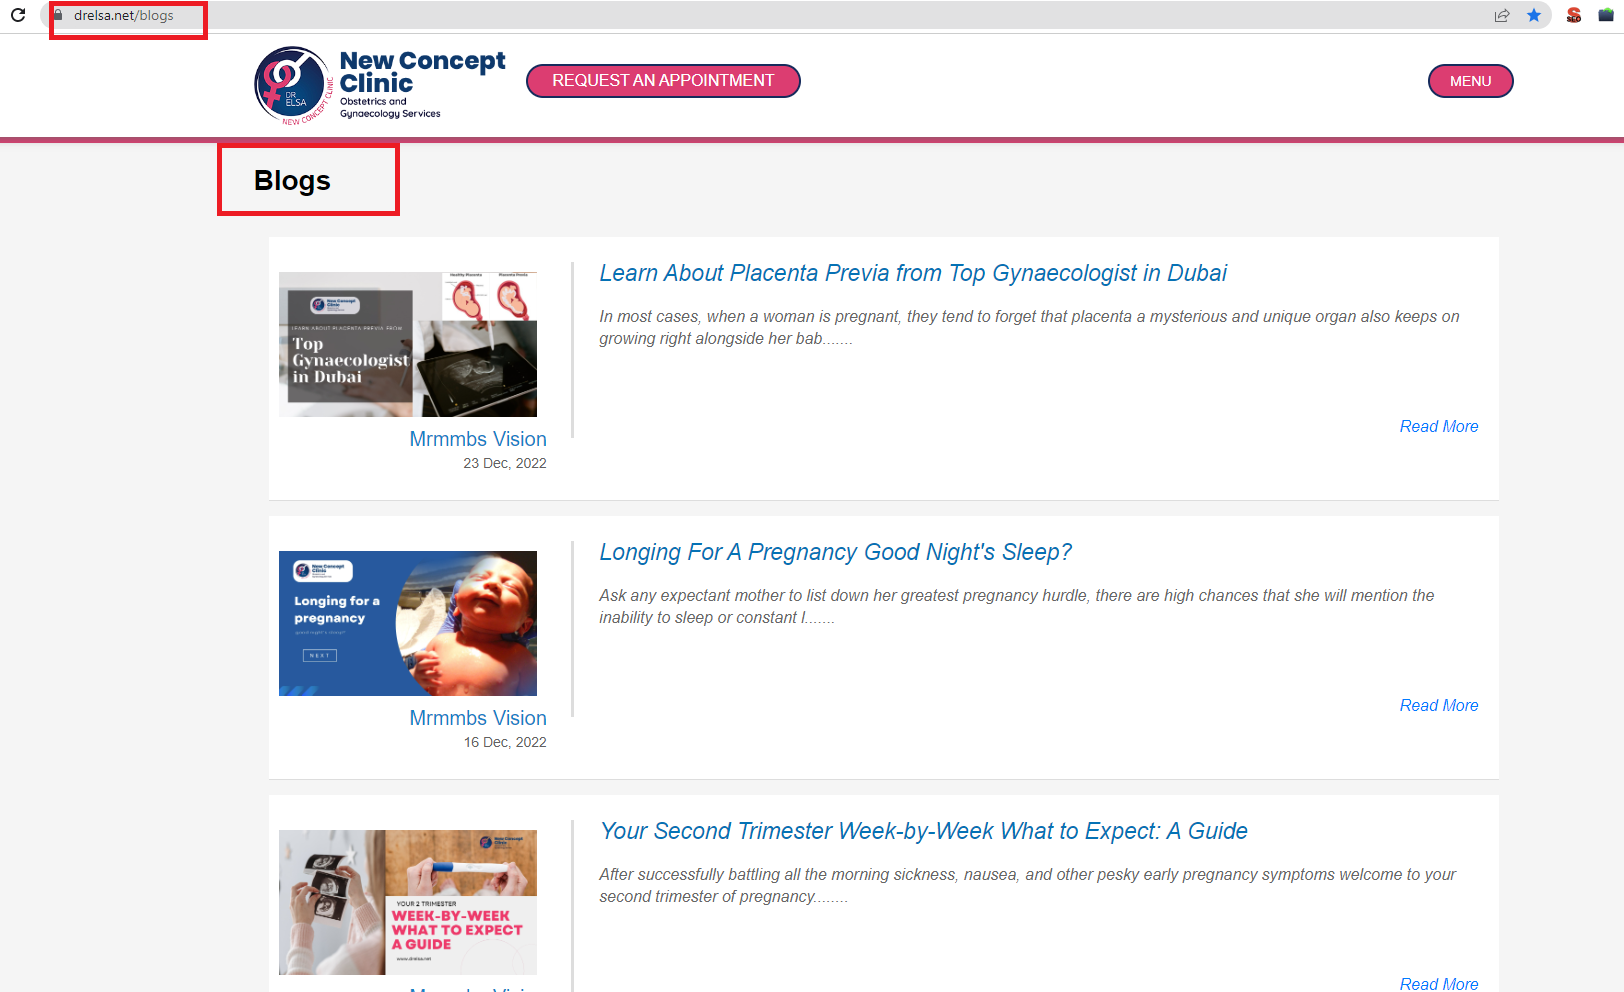The width and height of the screenshot is (1624, 992).
Task: Click the bookmark star icon
Action: [1534, 15]
